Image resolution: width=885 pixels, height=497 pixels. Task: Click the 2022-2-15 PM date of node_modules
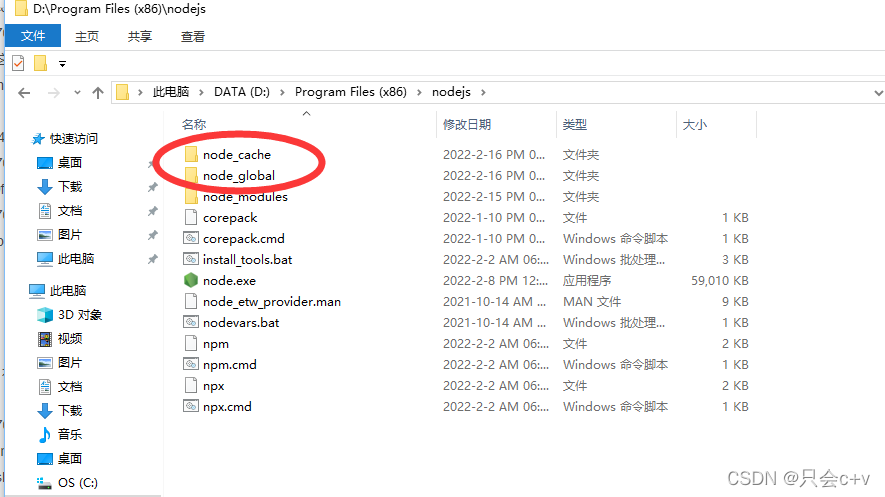click(x=494, y=196)
